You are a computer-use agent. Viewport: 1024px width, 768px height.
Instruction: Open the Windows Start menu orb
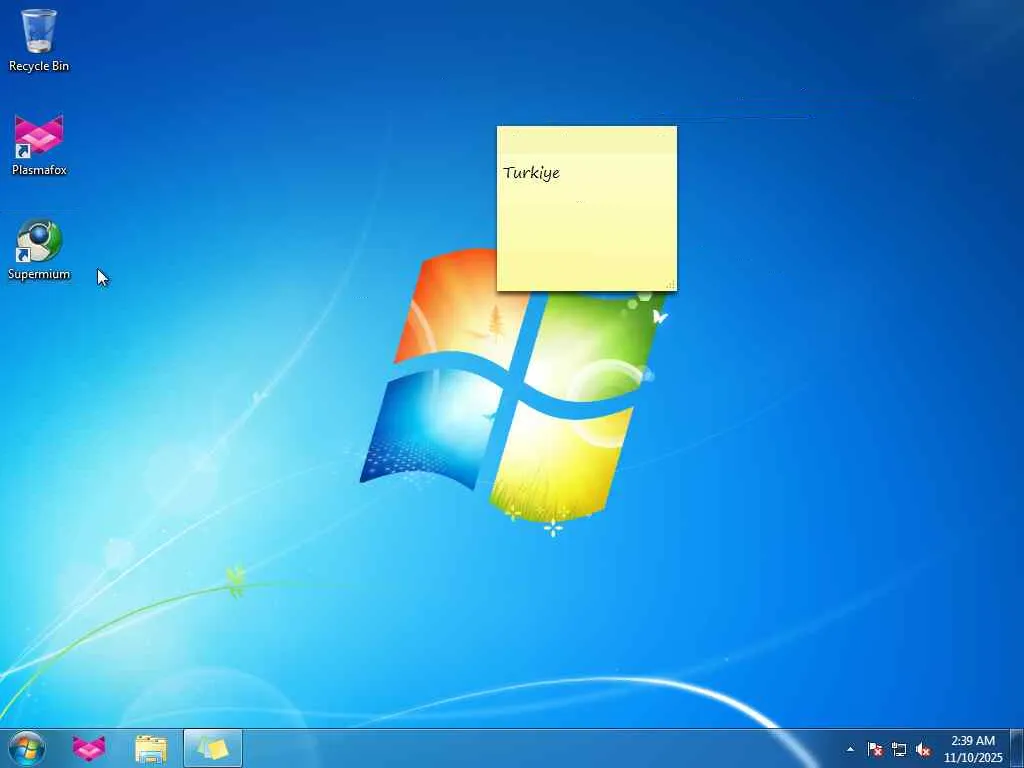[x=27, y=748]
